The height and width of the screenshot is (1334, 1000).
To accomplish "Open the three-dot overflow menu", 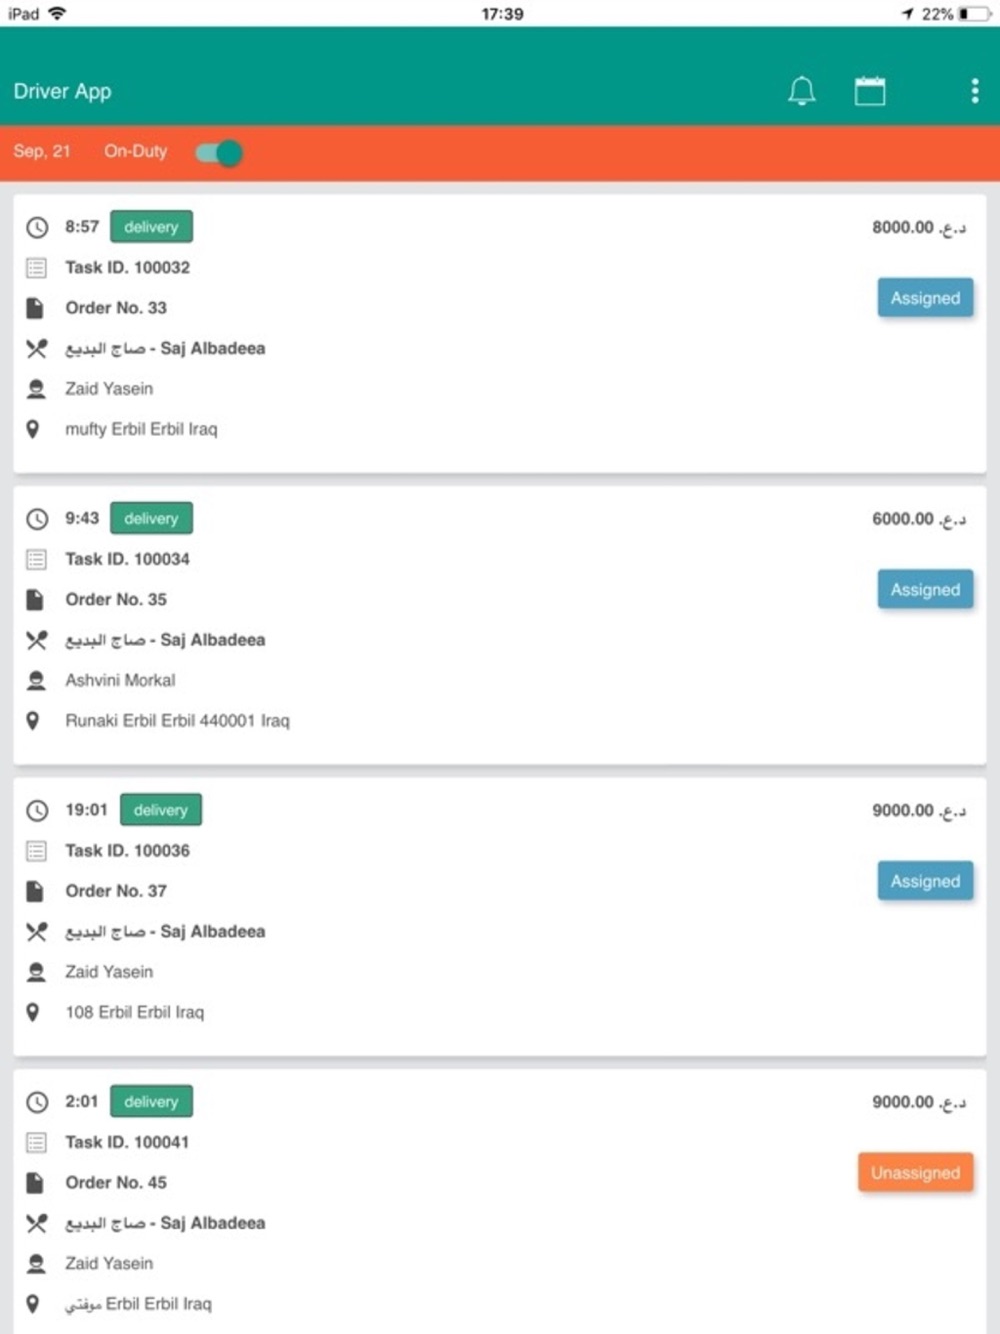I will pyautogui.click(x=975, y=91).
